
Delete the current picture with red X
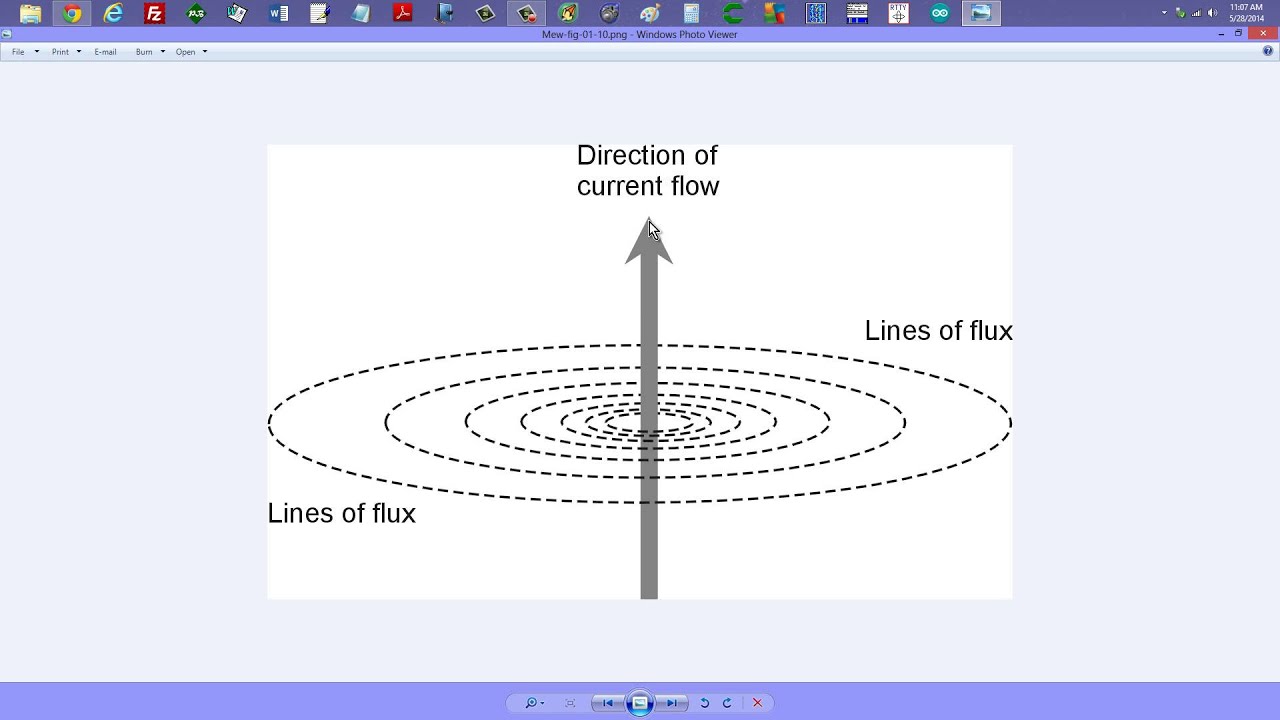pos(757,703)
